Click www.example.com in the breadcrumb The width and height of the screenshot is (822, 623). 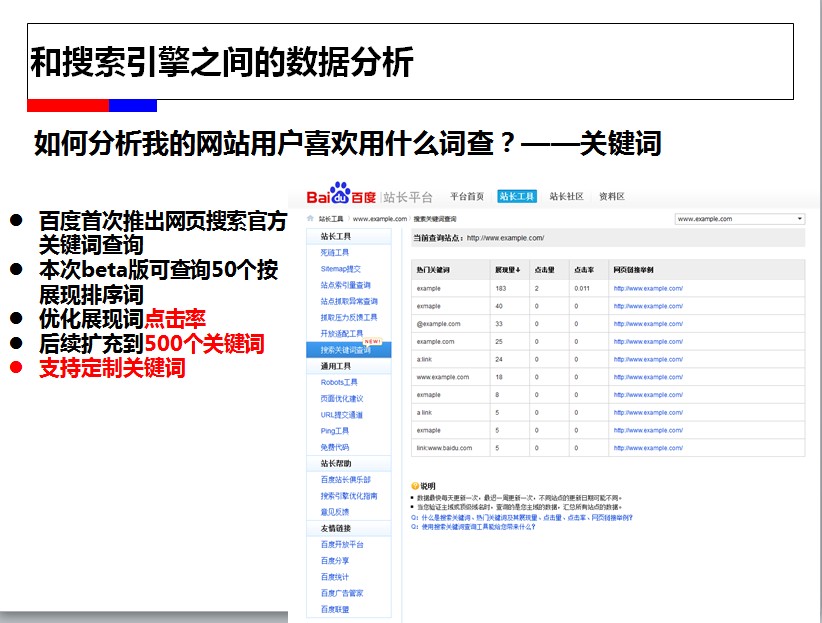(x=380, y=219)
